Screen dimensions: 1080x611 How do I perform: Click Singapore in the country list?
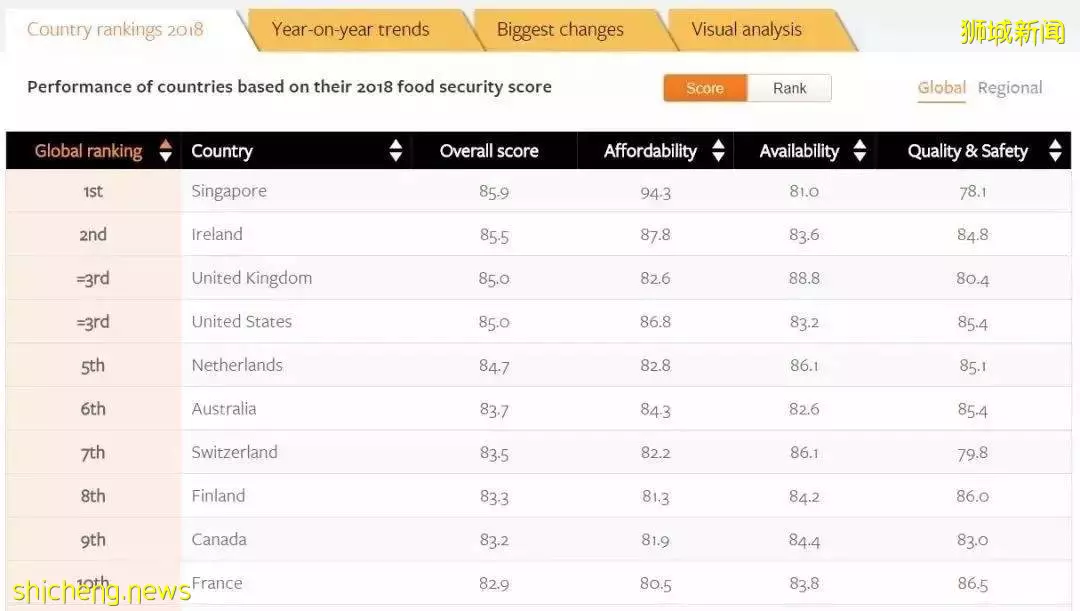click(229, 191)
